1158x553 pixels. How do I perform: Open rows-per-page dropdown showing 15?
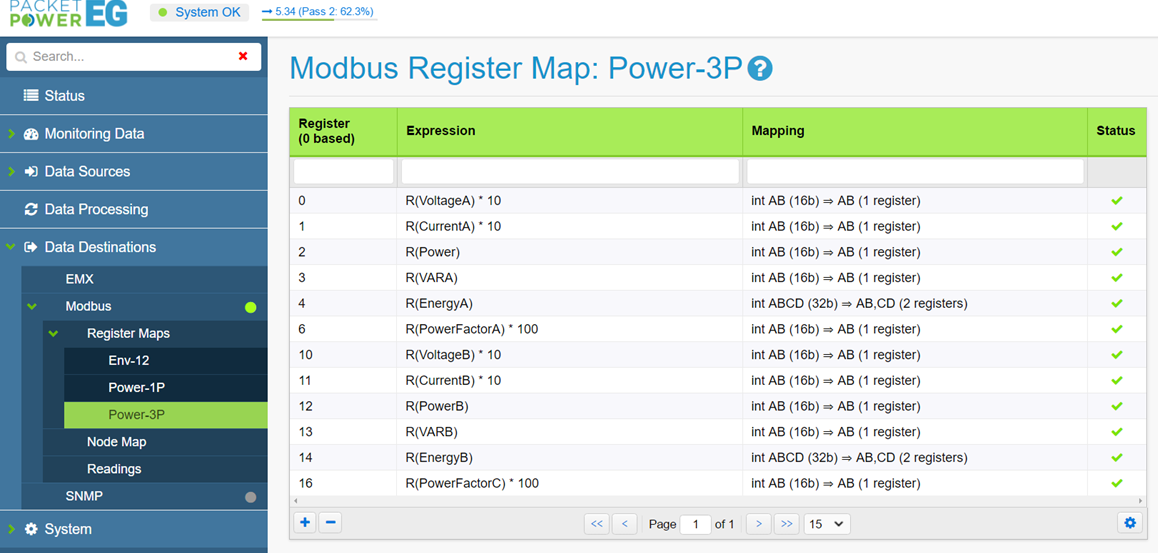pyautogui.click(x=826, y=524)
